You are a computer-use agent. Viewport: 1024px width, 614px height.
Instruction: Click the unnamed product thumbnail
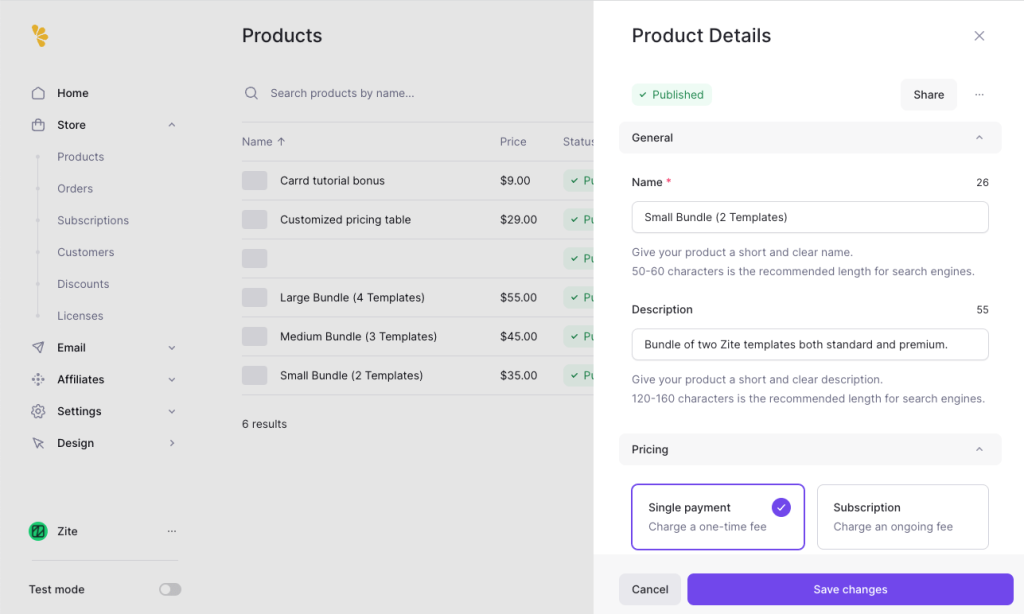pyautogui.click(x=255, y=259)
